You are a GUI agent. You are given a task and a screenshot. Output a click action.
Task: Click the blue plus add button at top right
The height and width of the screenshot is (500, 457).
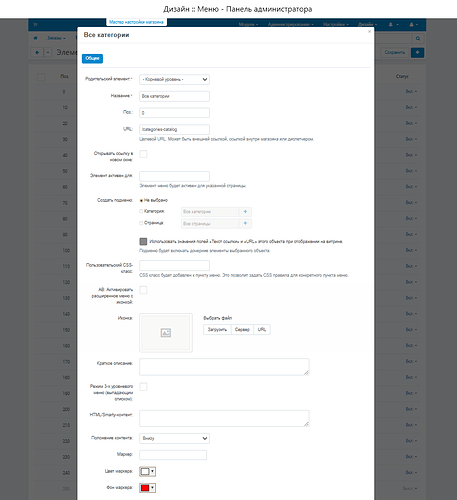tap(417, 52)
